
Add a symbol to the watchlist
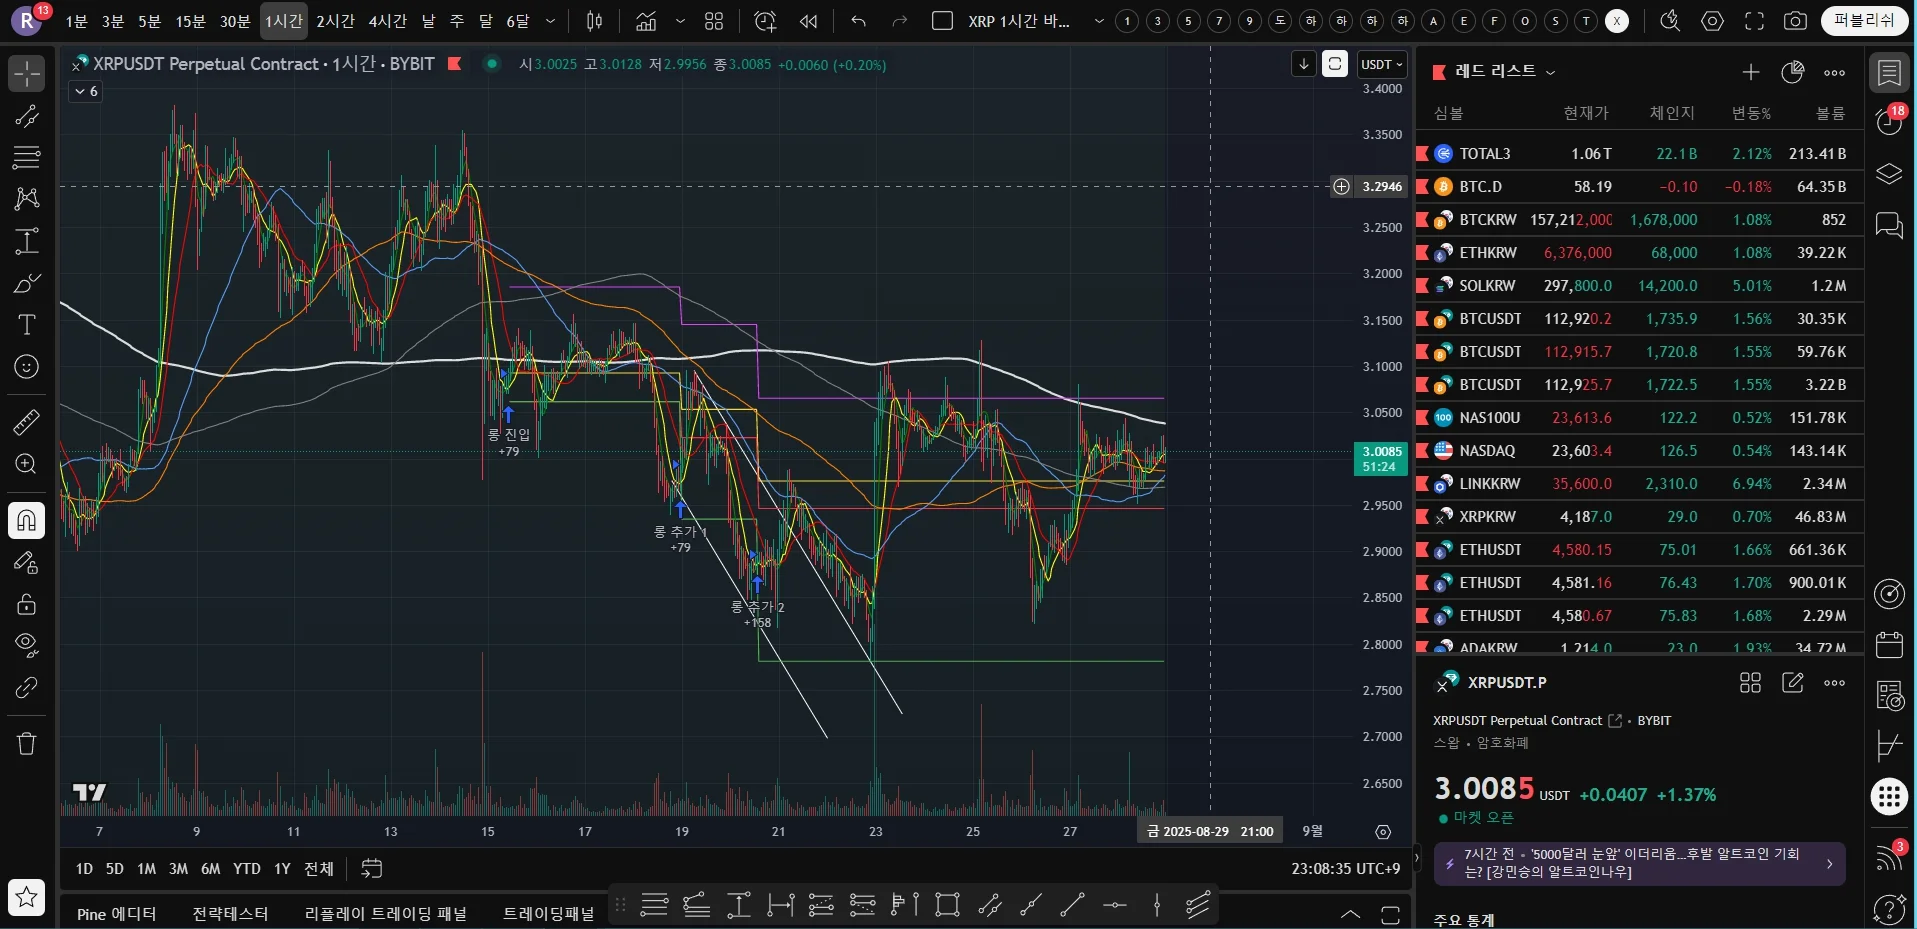click(1751, 72)
